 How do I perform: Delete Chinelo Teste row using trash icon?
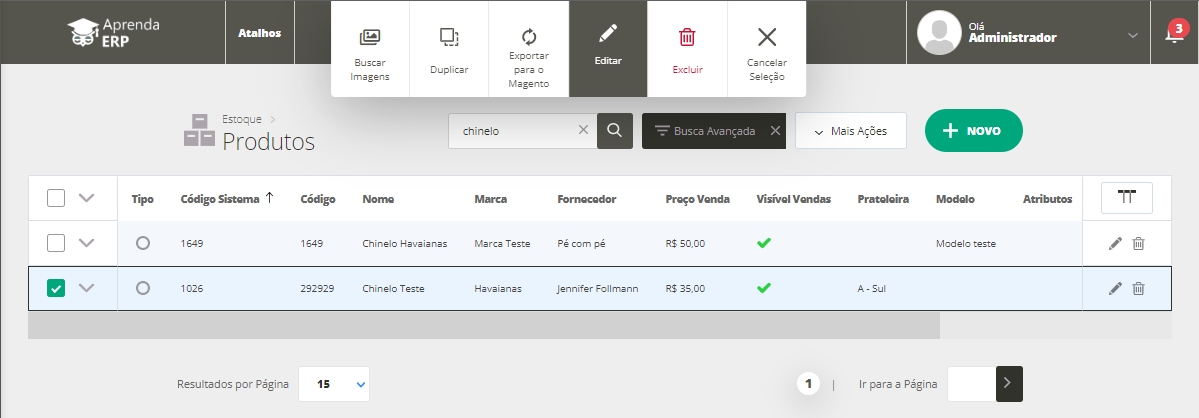pyautogui.click(x=1138, y=289)
